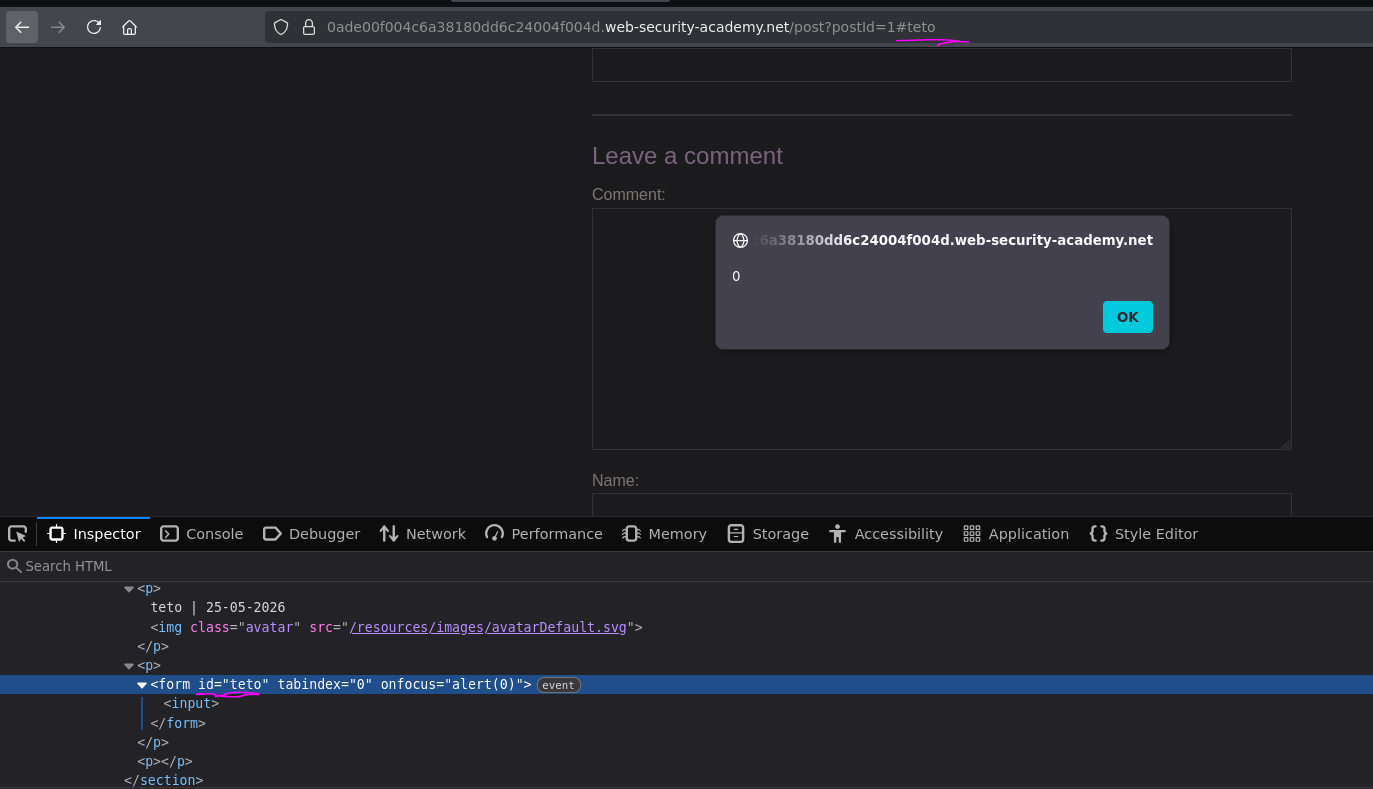
Task: Click the tabindex="0" attribute
Action: tap(325, 685)
